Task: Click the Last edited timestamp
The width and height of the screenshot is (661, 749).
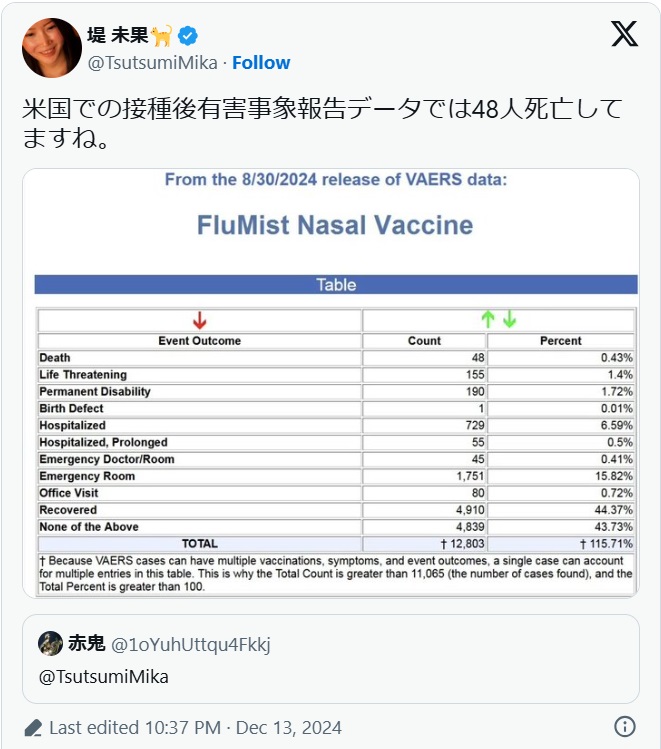Action: [x=195, y=728]
